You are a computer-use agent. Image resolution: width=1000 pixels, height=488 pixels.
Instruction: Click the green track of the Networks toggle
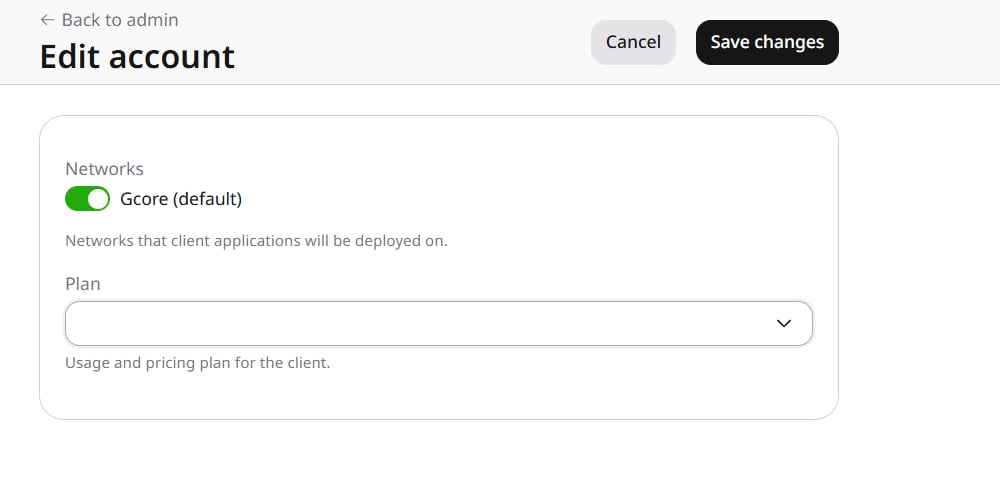click(x=75, y=199)
